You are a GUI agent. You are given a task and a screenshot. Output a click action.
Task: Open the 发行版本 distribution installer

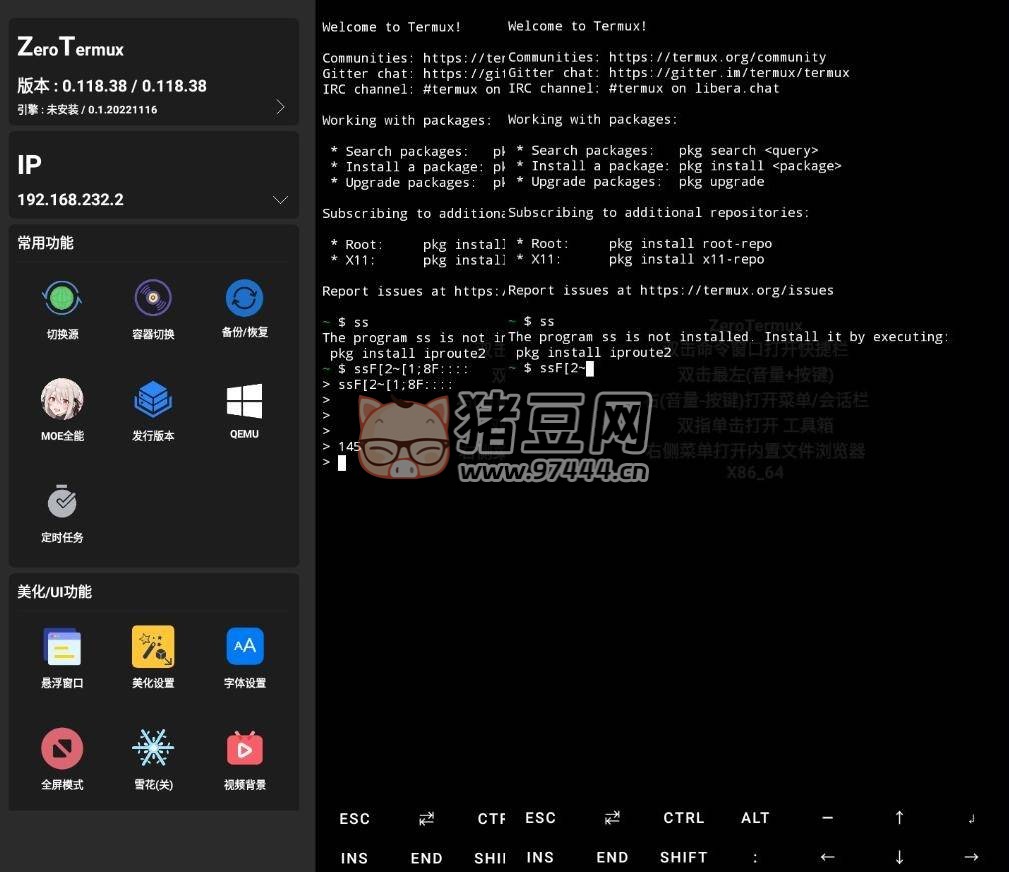coord(153,410)
